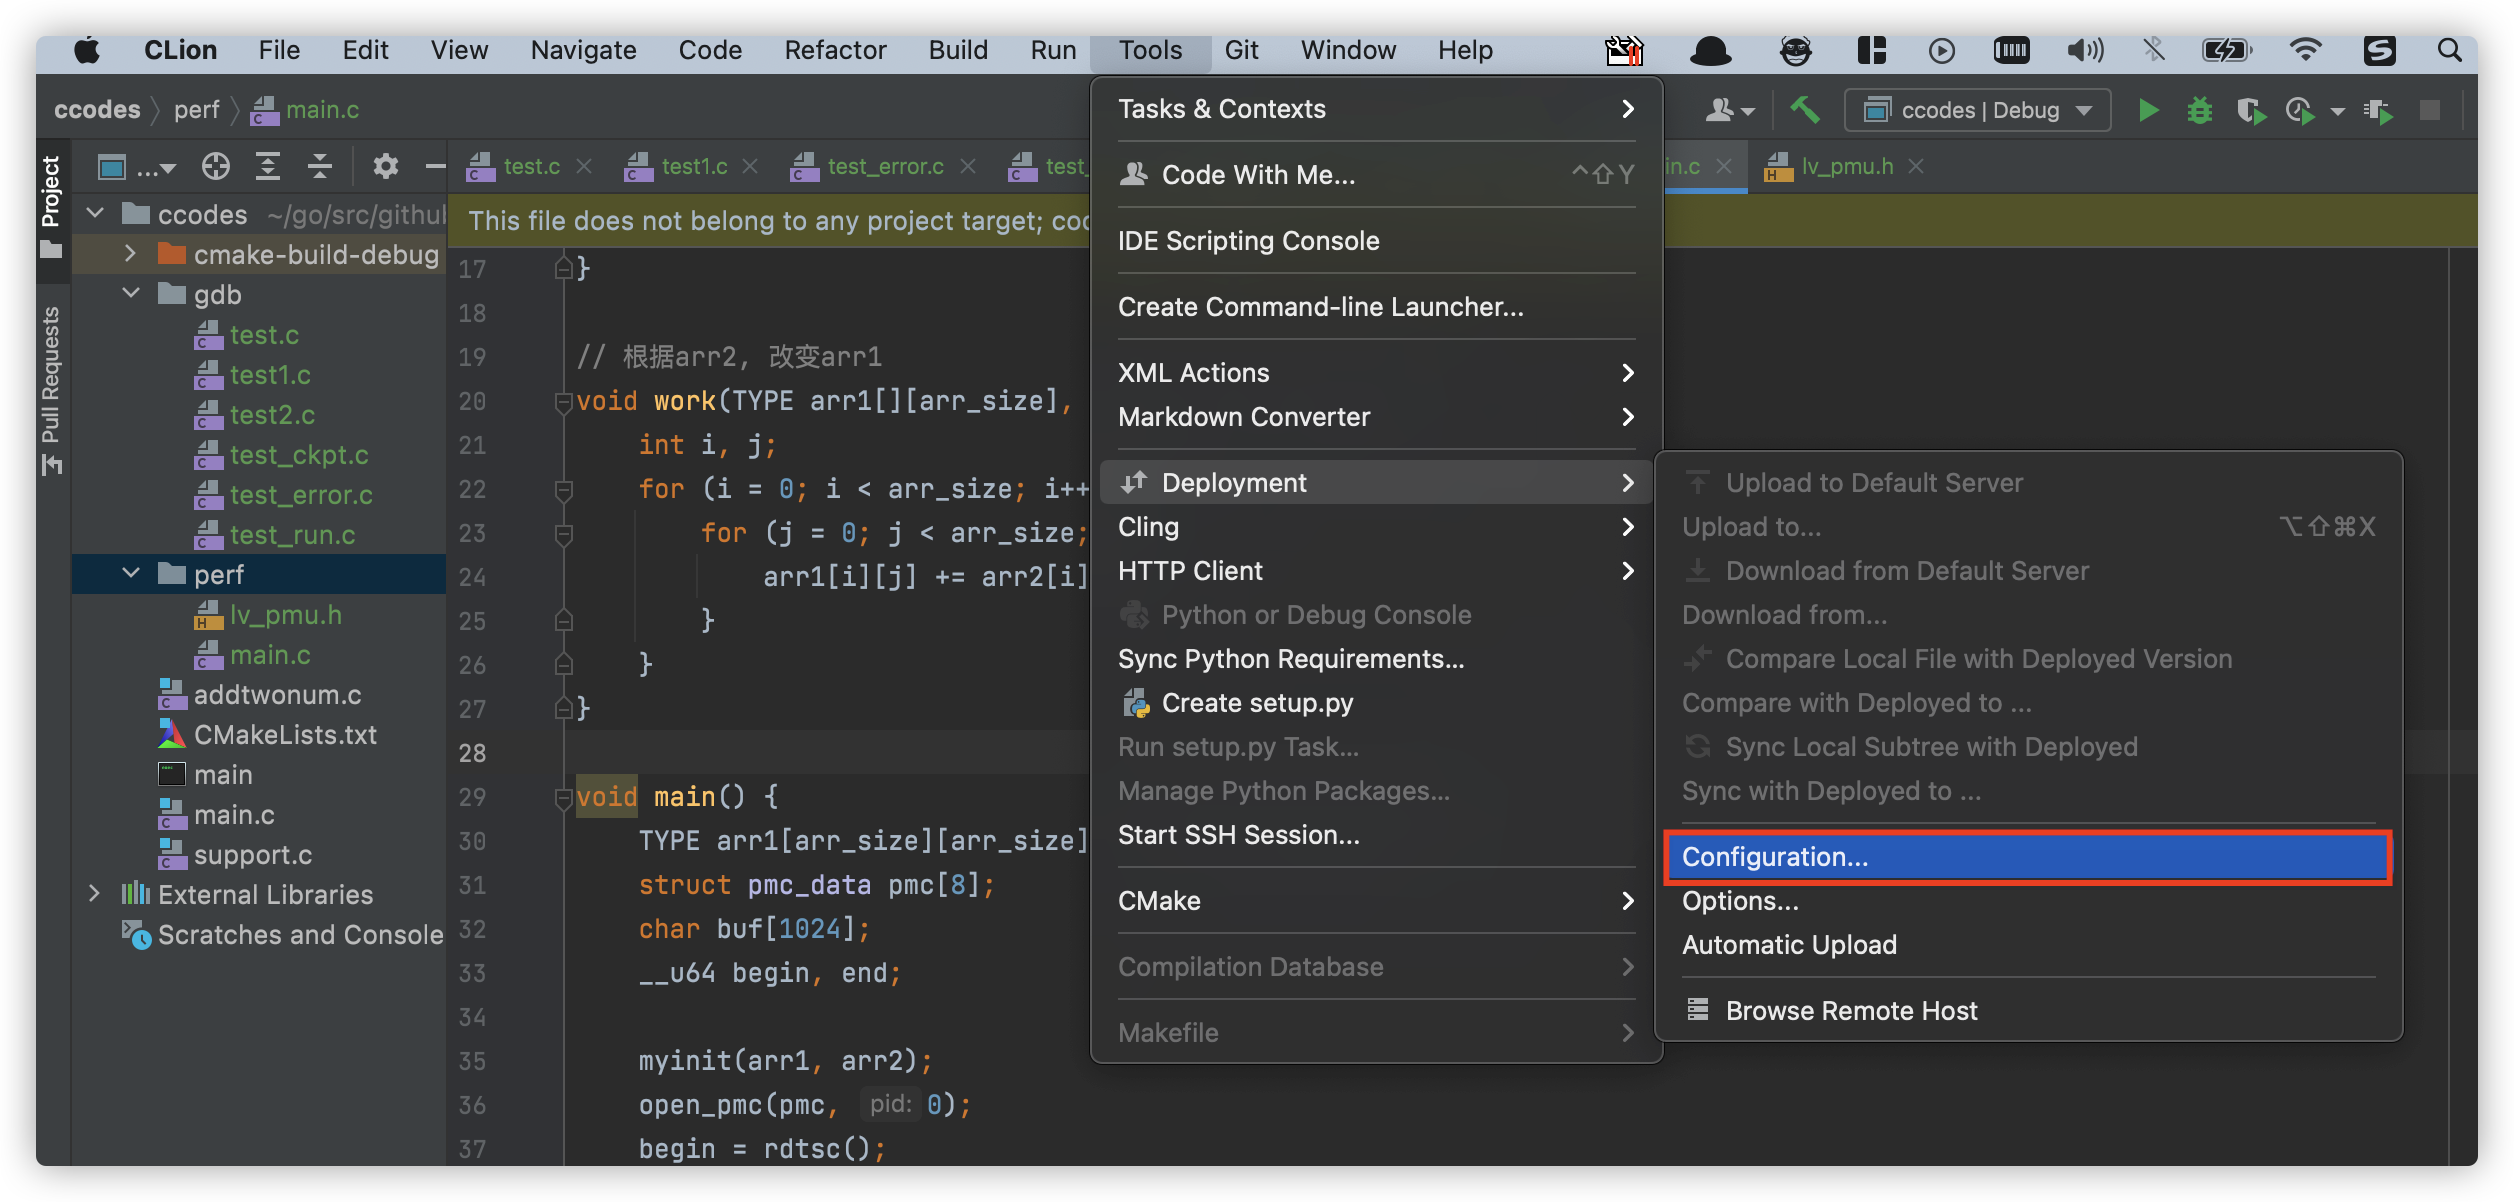
Task: Click the green Run button
Action: tap(2147, 110)
